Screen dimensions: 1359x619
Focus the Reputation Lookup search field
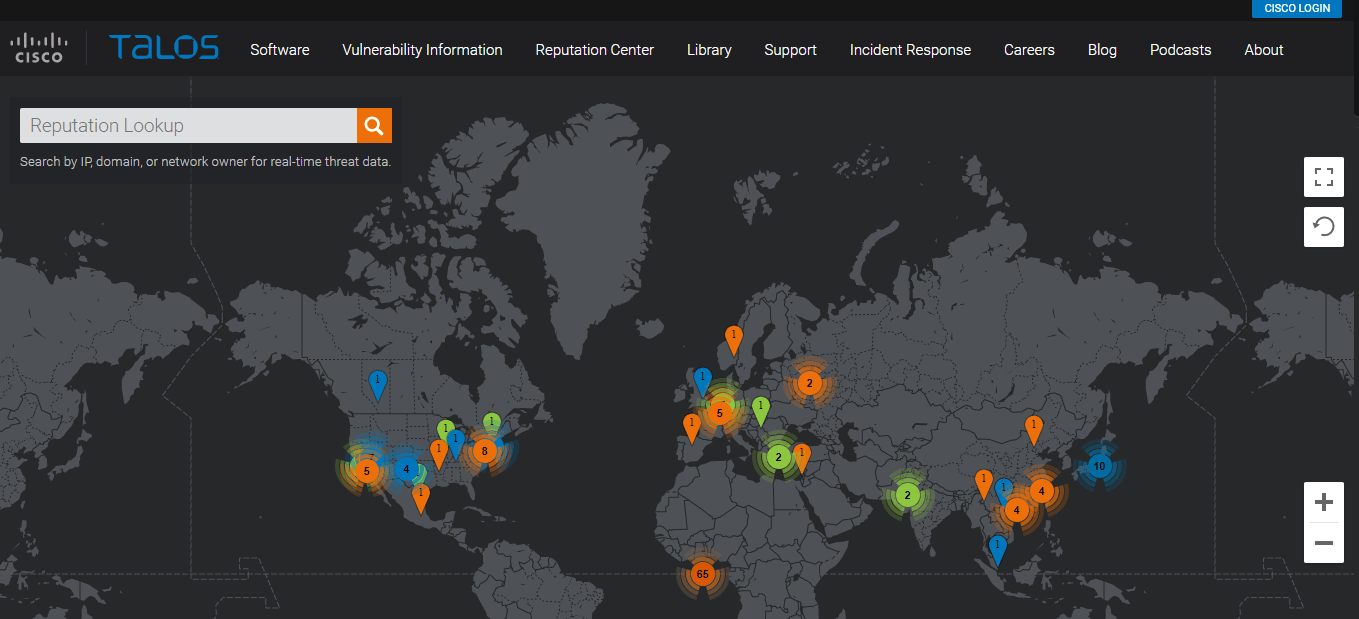click(x=188, y=126)
